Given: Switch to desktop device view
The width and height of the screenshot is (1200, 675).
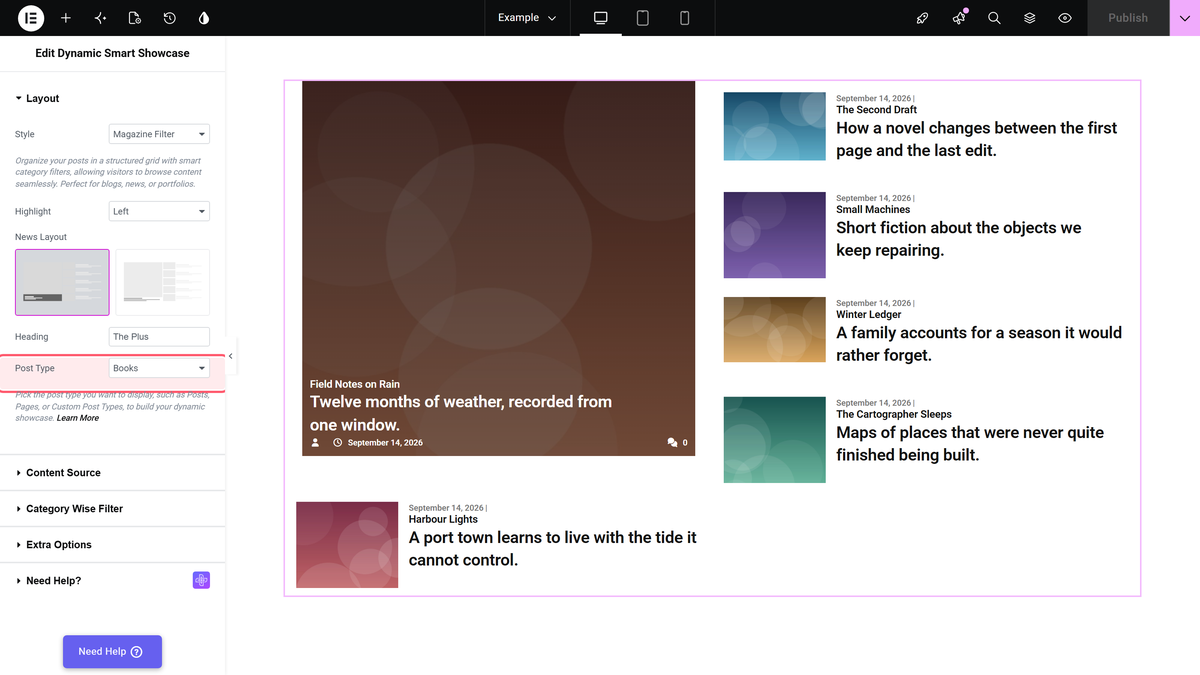Looking at the screenshot, I should click(x=601, y=18).
